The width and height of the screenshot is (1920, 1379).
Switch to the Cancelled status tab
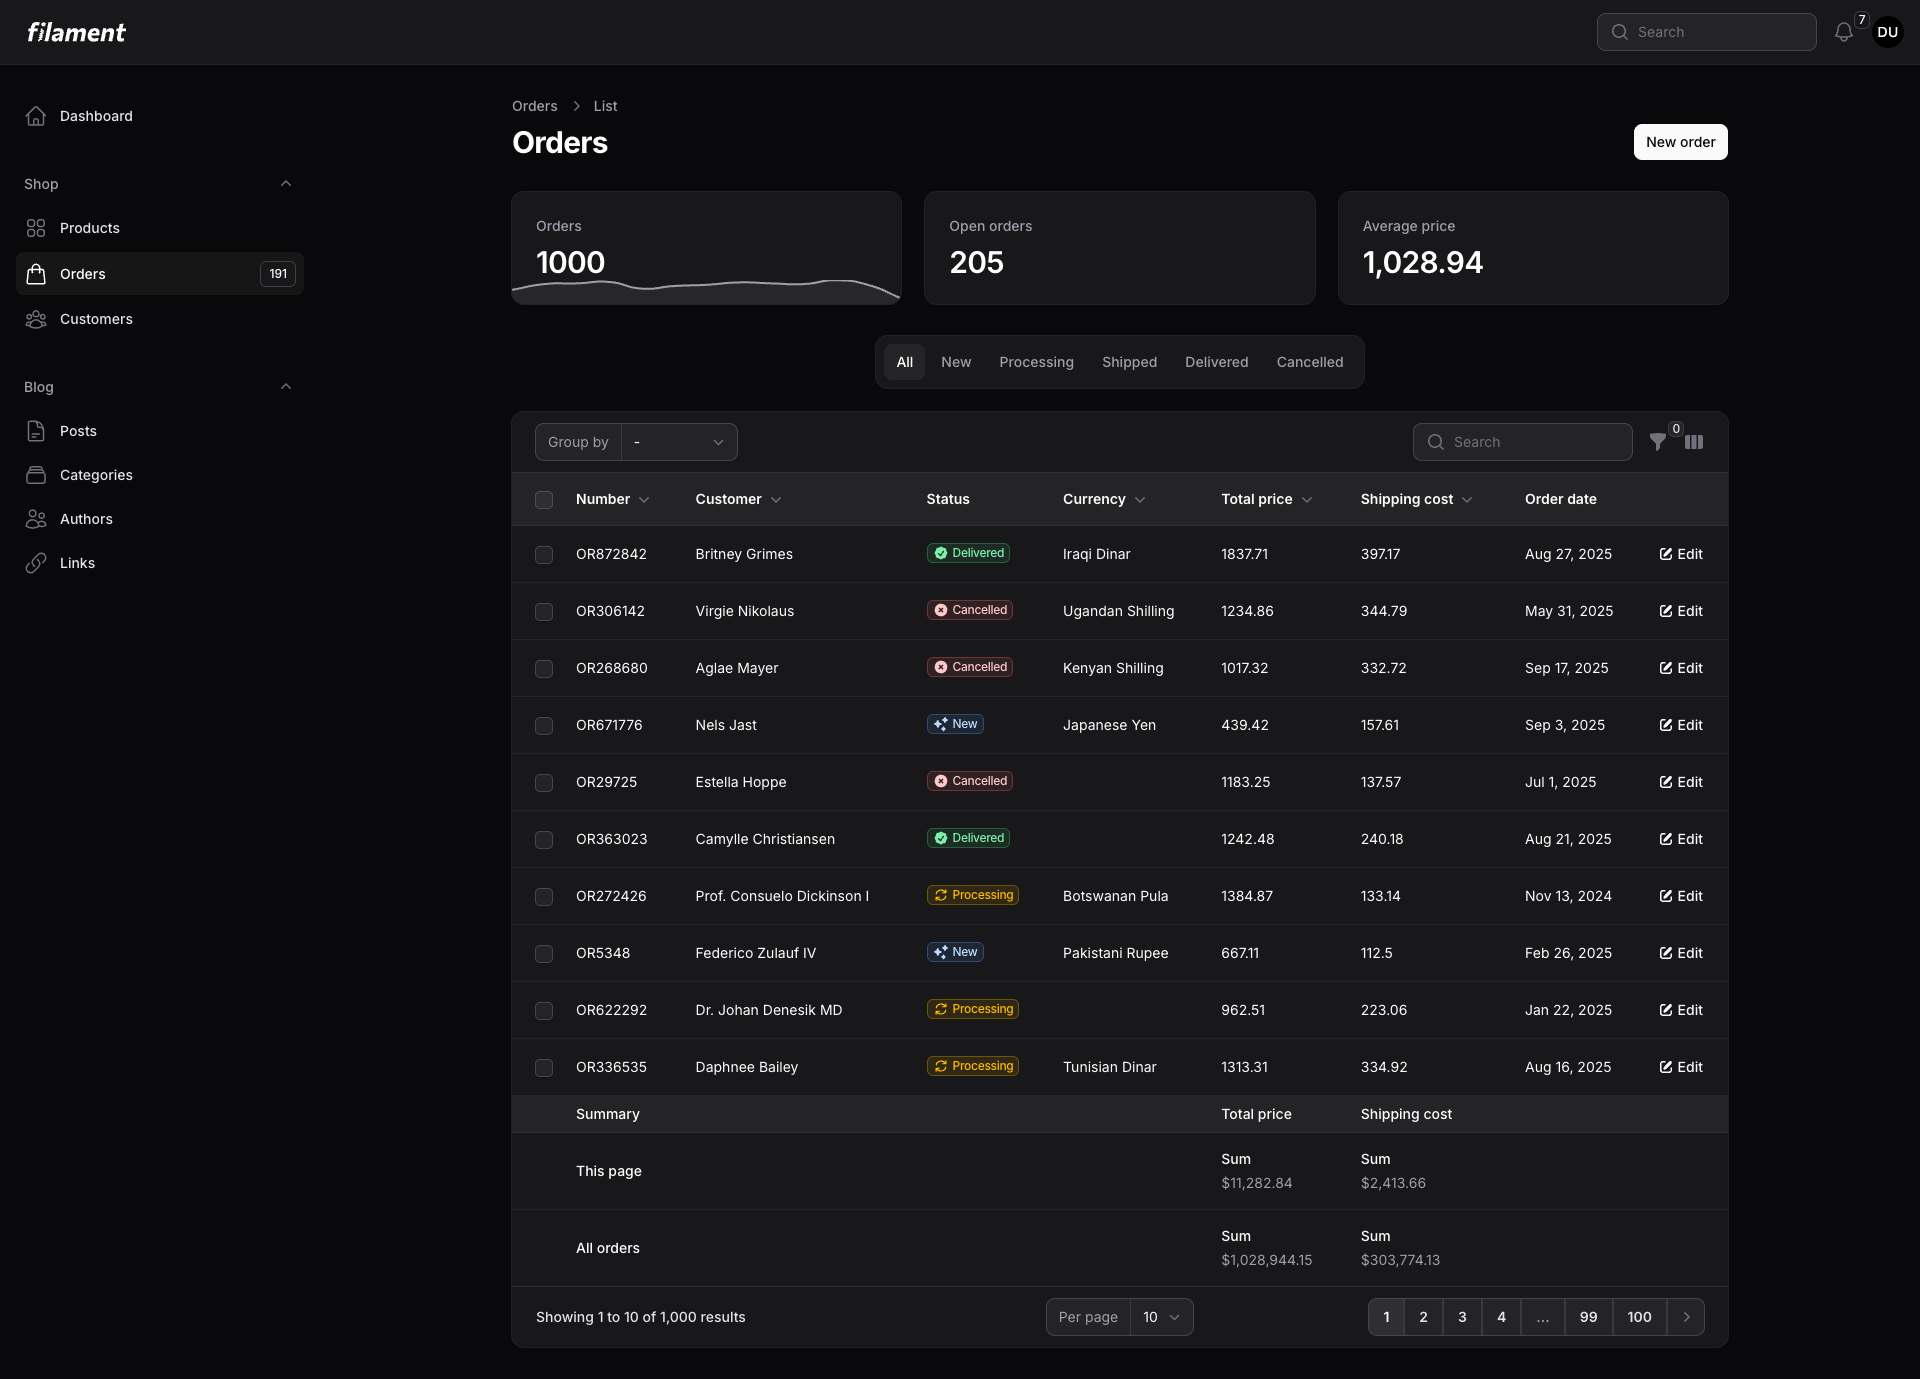1310,362
